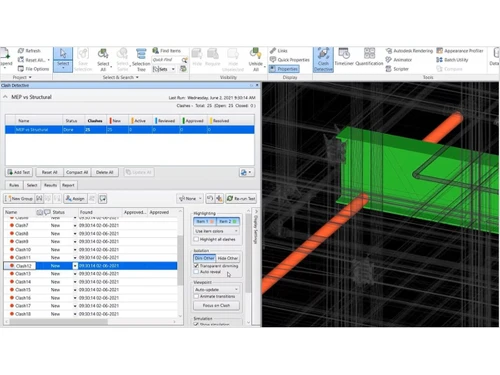
Task: Enable Highlight all clashes checkbox
Action: 196,239
